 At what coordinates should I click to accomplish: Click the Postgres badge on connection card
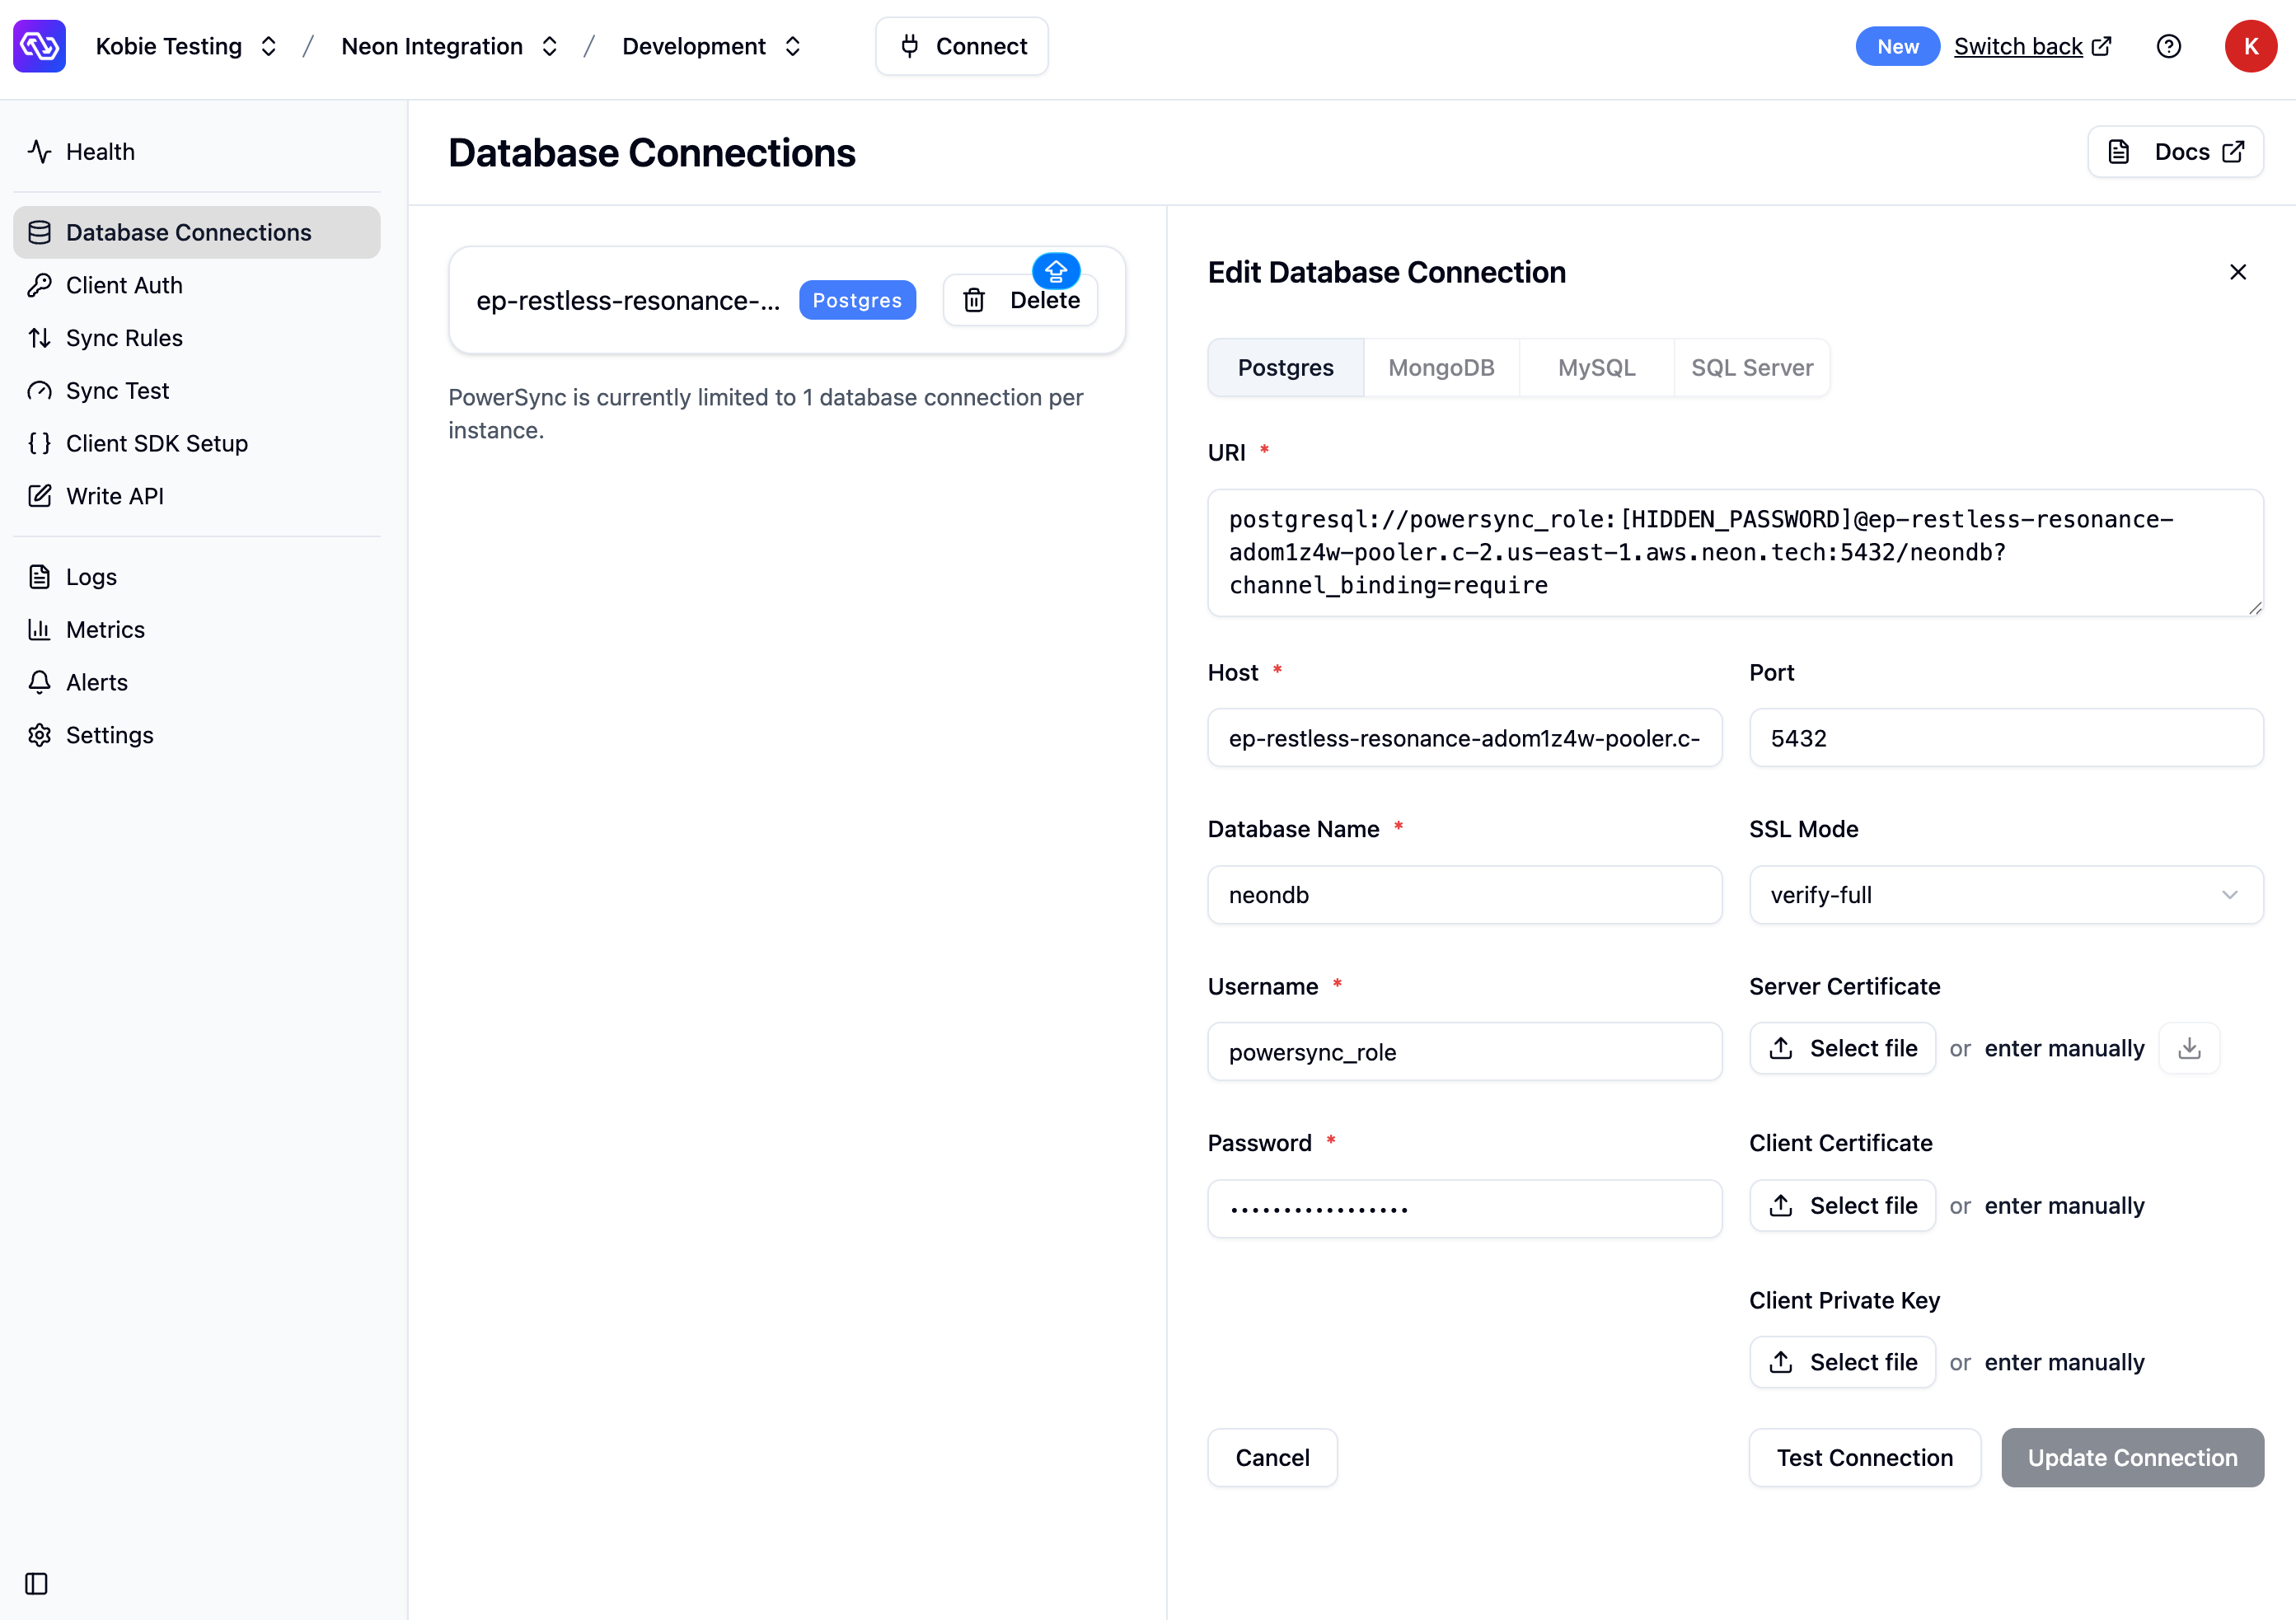pos(857,300)
